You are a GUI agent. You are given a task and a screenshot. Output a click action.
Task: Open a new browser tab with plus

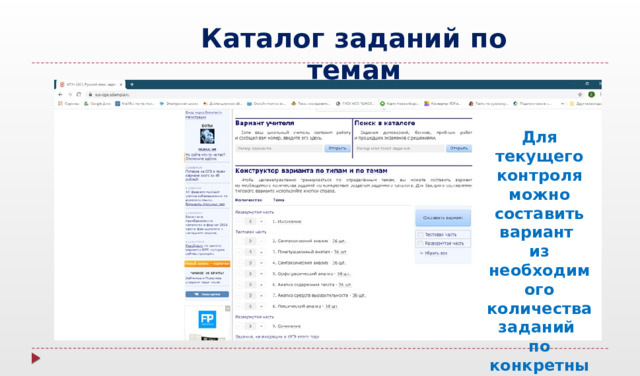click(131, 85)
